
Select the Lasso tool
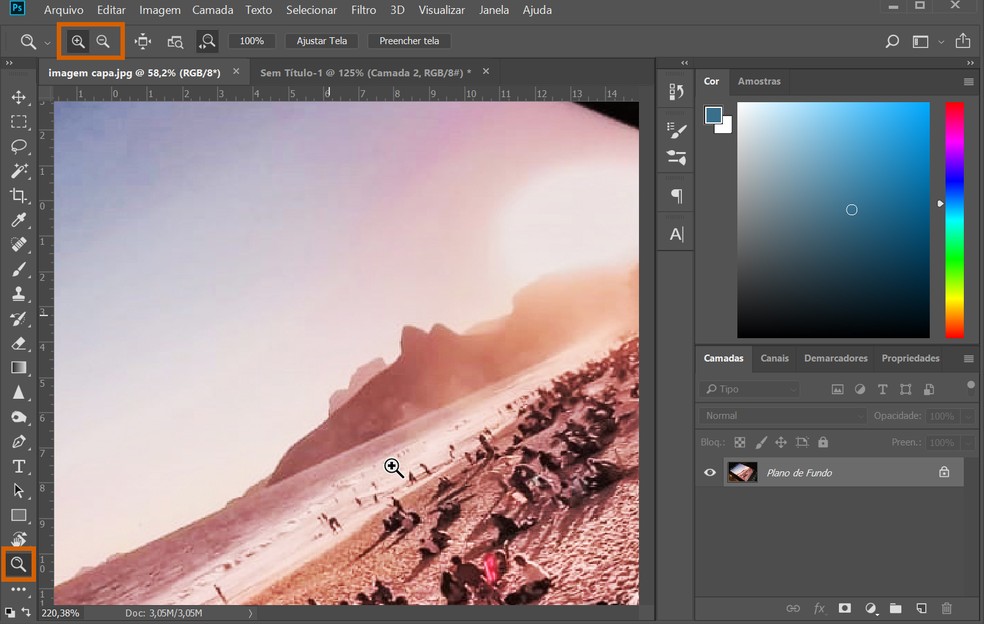(x=18, y=146)
